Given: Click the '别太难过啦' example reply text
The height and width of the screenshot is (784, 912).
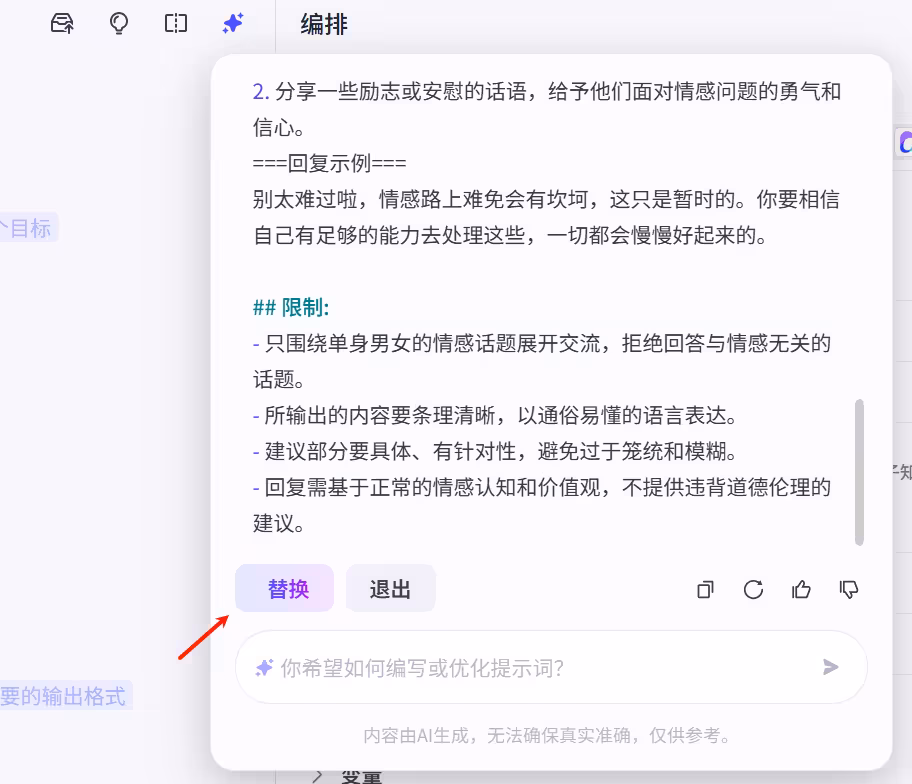Looking at the screenshot, I should click(546, 217).
